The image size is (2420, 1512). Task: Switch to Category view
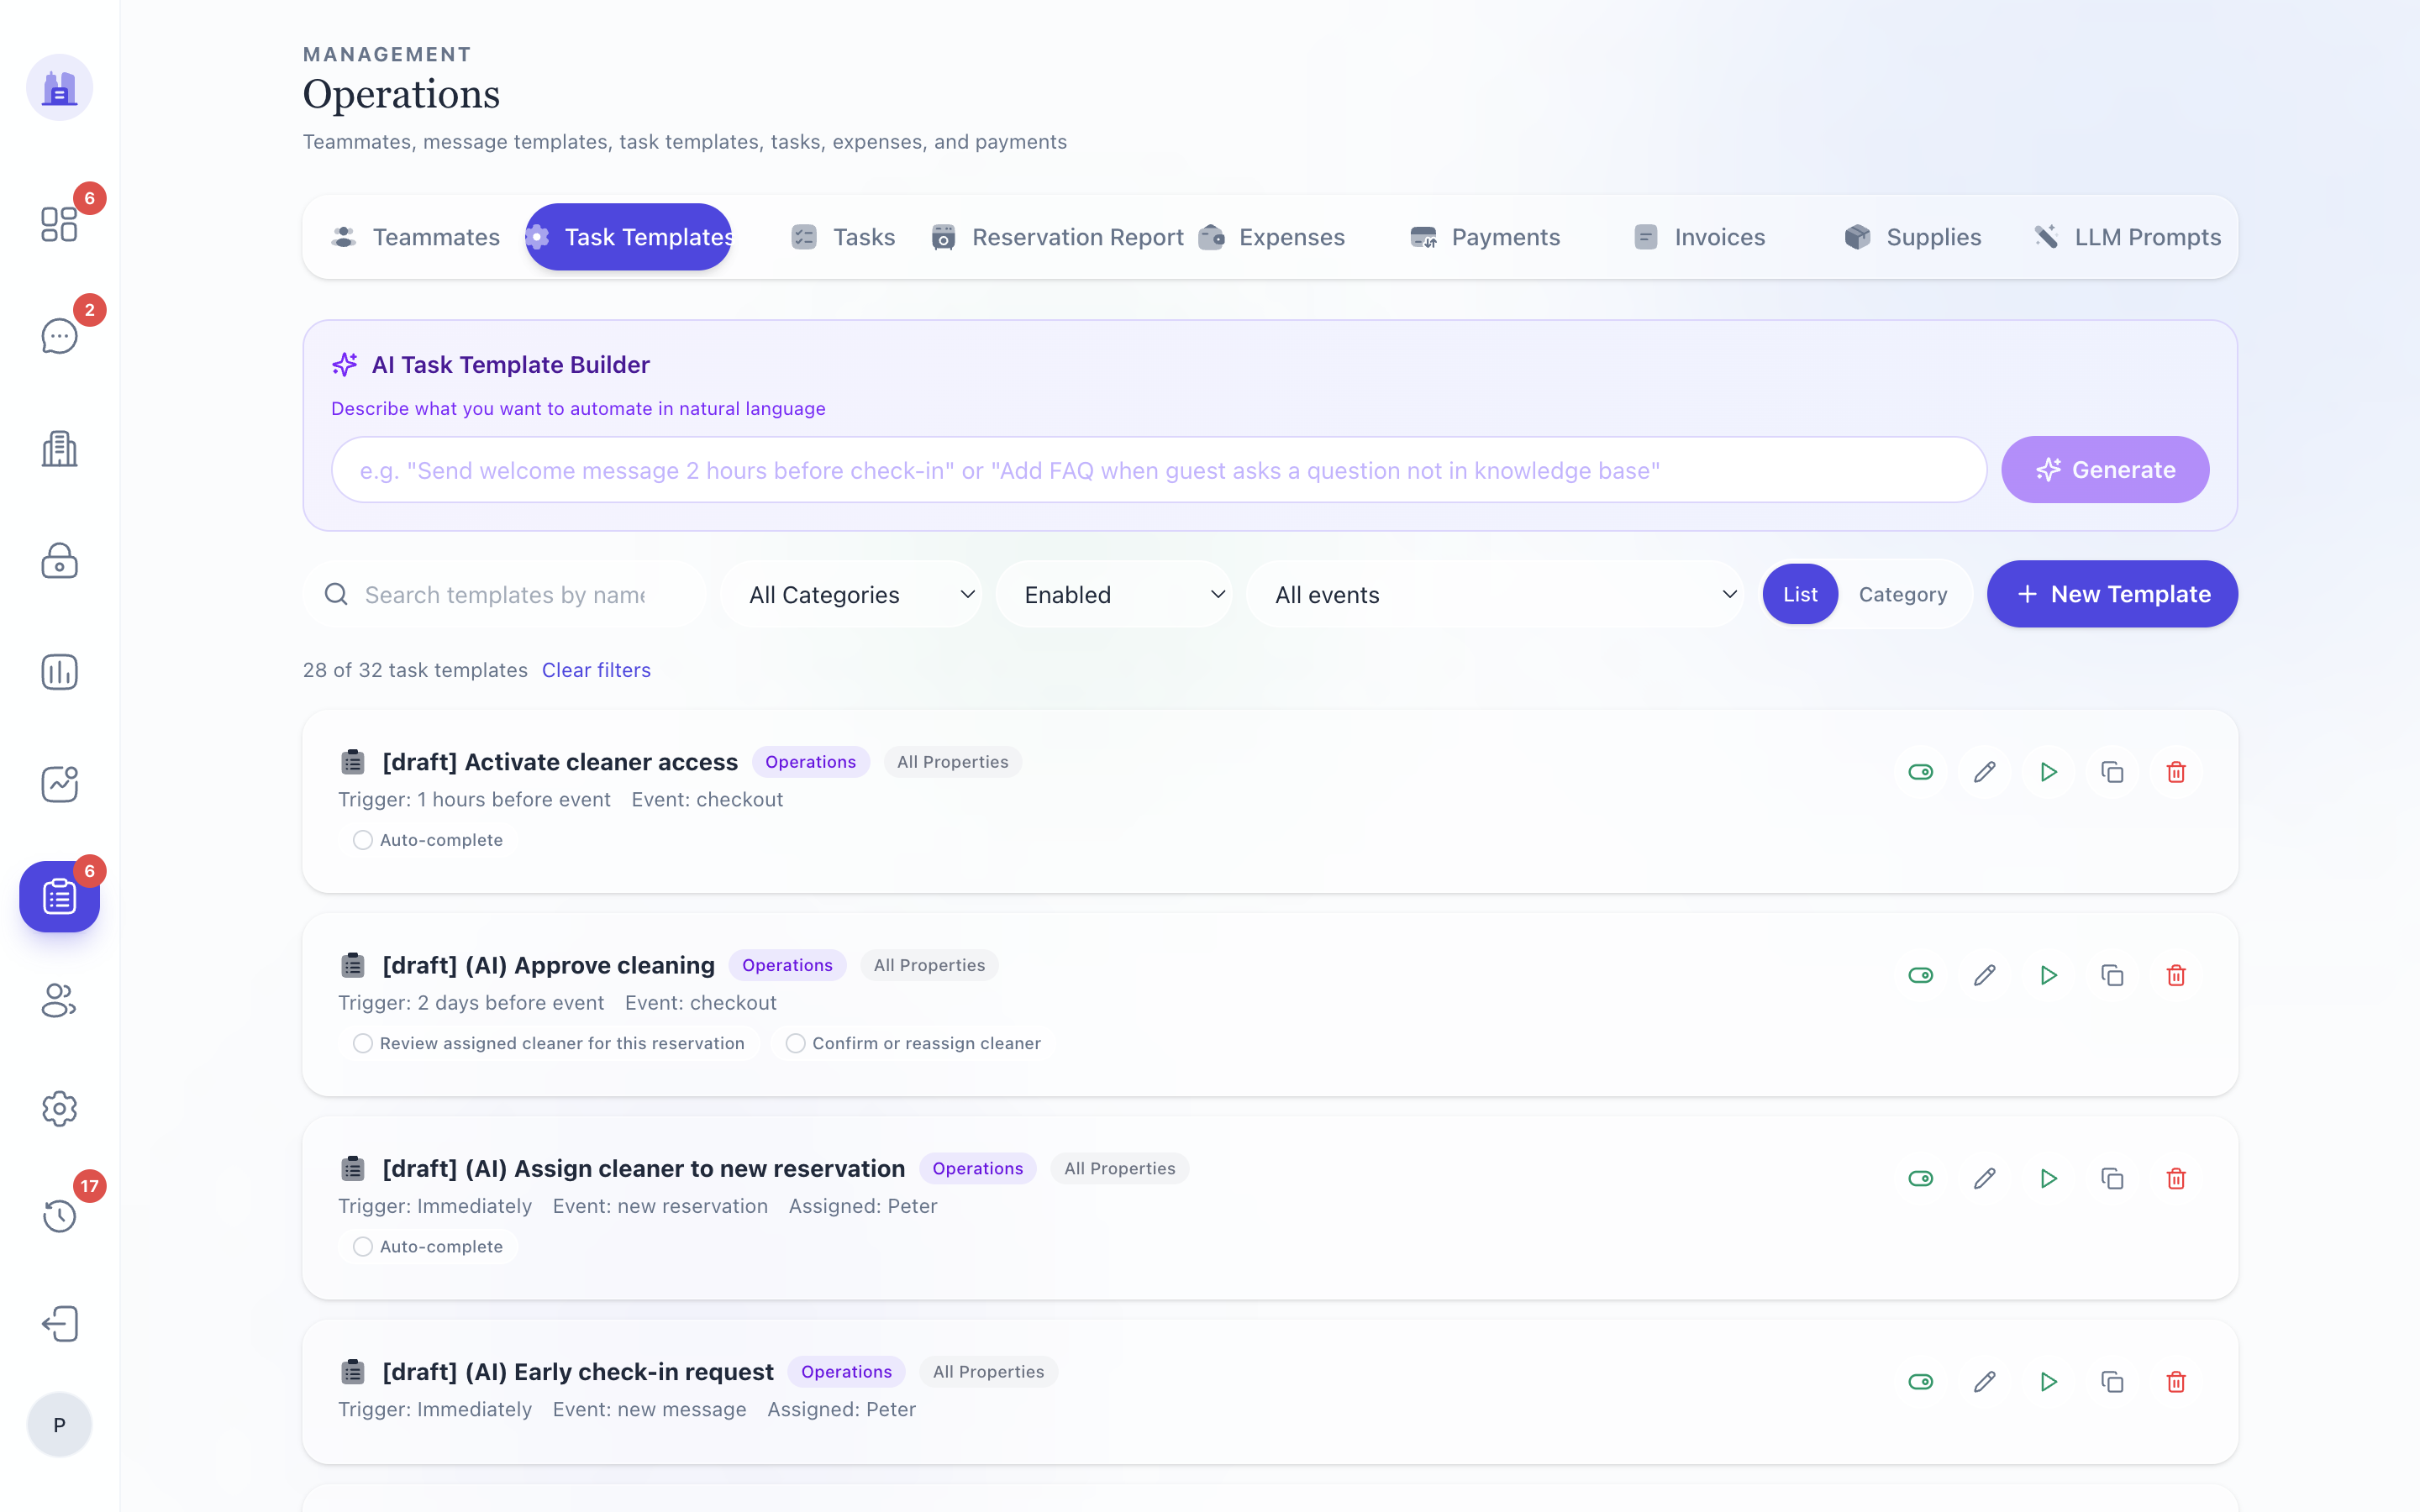(x=1903, y=594)
